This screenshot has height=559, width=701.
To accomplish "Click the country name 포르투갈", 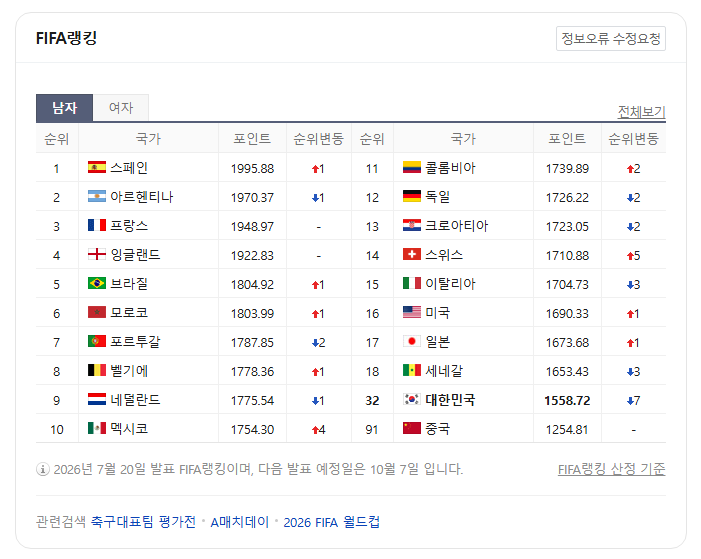I will click(135, 342).
